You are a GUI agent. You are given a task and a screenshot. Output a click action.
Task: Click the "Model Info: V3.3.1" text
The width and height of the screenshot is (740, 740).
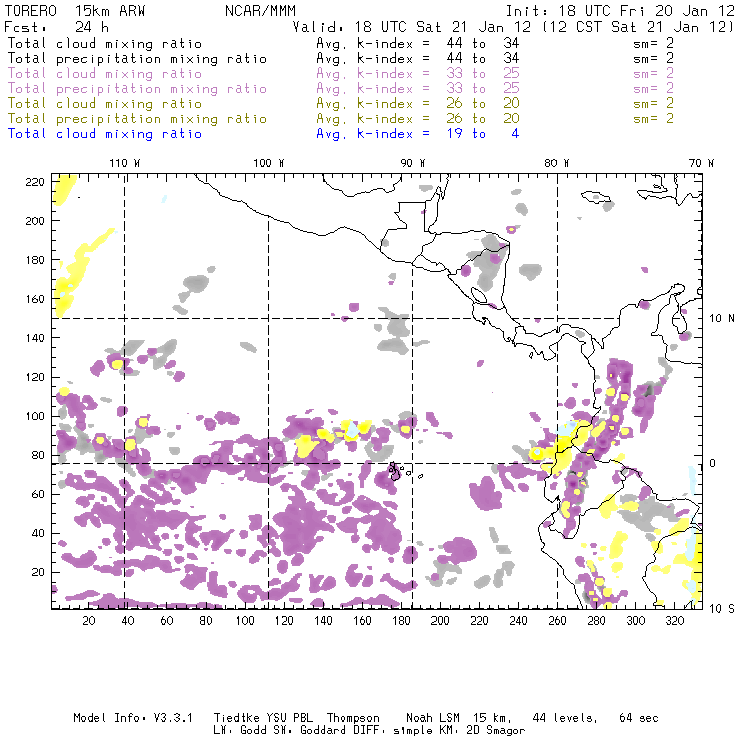133,718
